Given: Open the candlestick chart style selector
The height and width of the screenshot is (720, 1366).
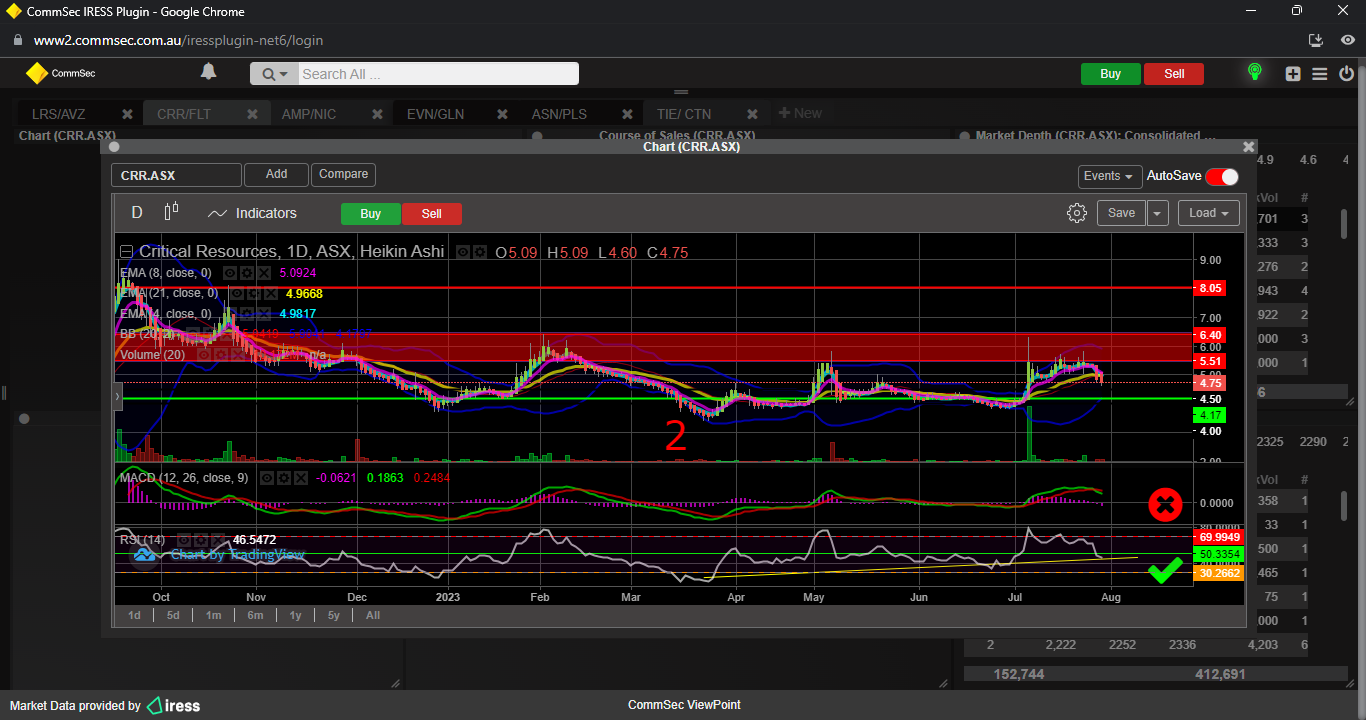Looking at the screenshot, I should pyautogui.click(x=171, y=212).
